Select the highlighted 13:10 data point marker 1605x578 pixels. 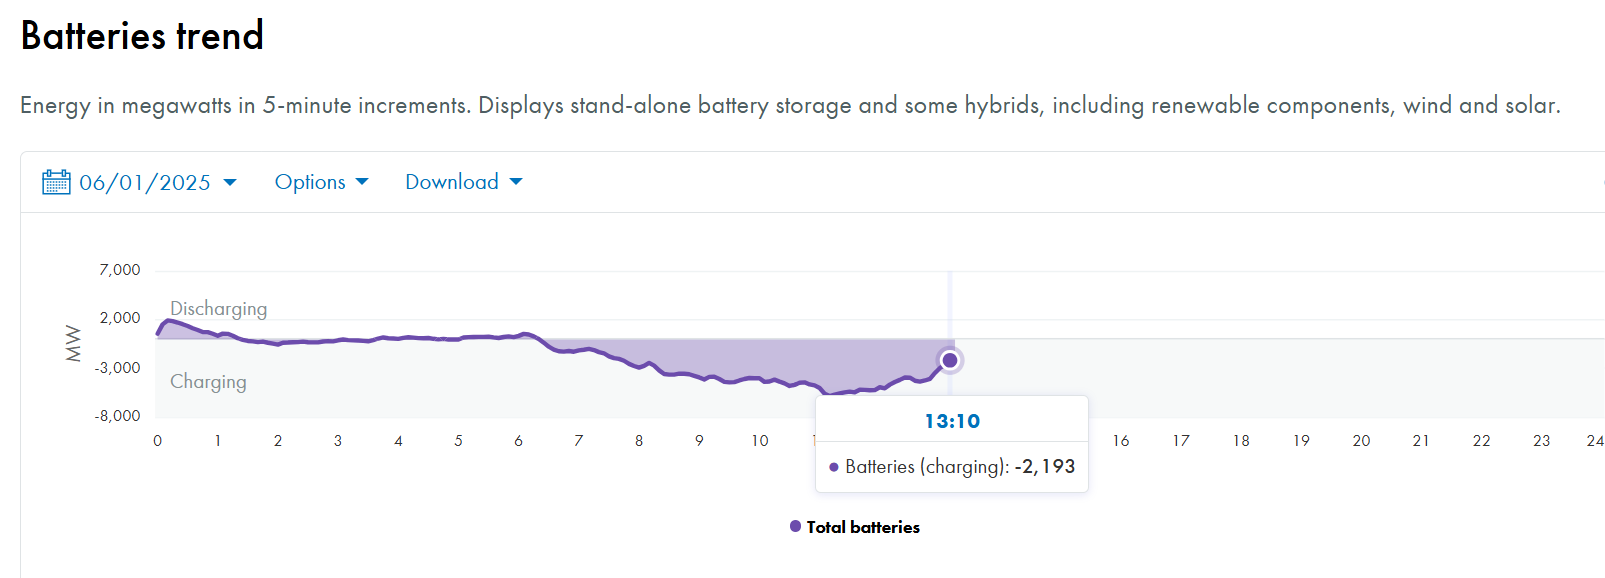pyautogui.click(x=950, y=360)
